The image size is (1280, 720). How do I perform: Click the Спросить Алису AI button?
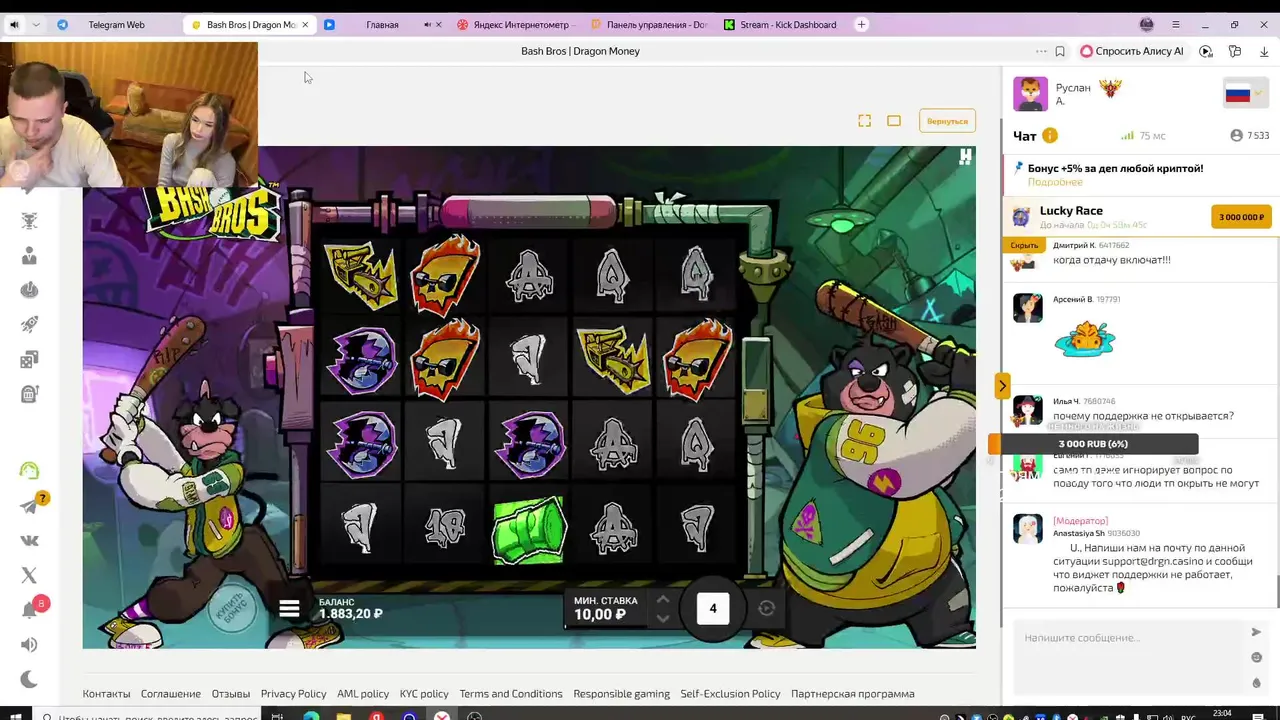pos(1132,51)
